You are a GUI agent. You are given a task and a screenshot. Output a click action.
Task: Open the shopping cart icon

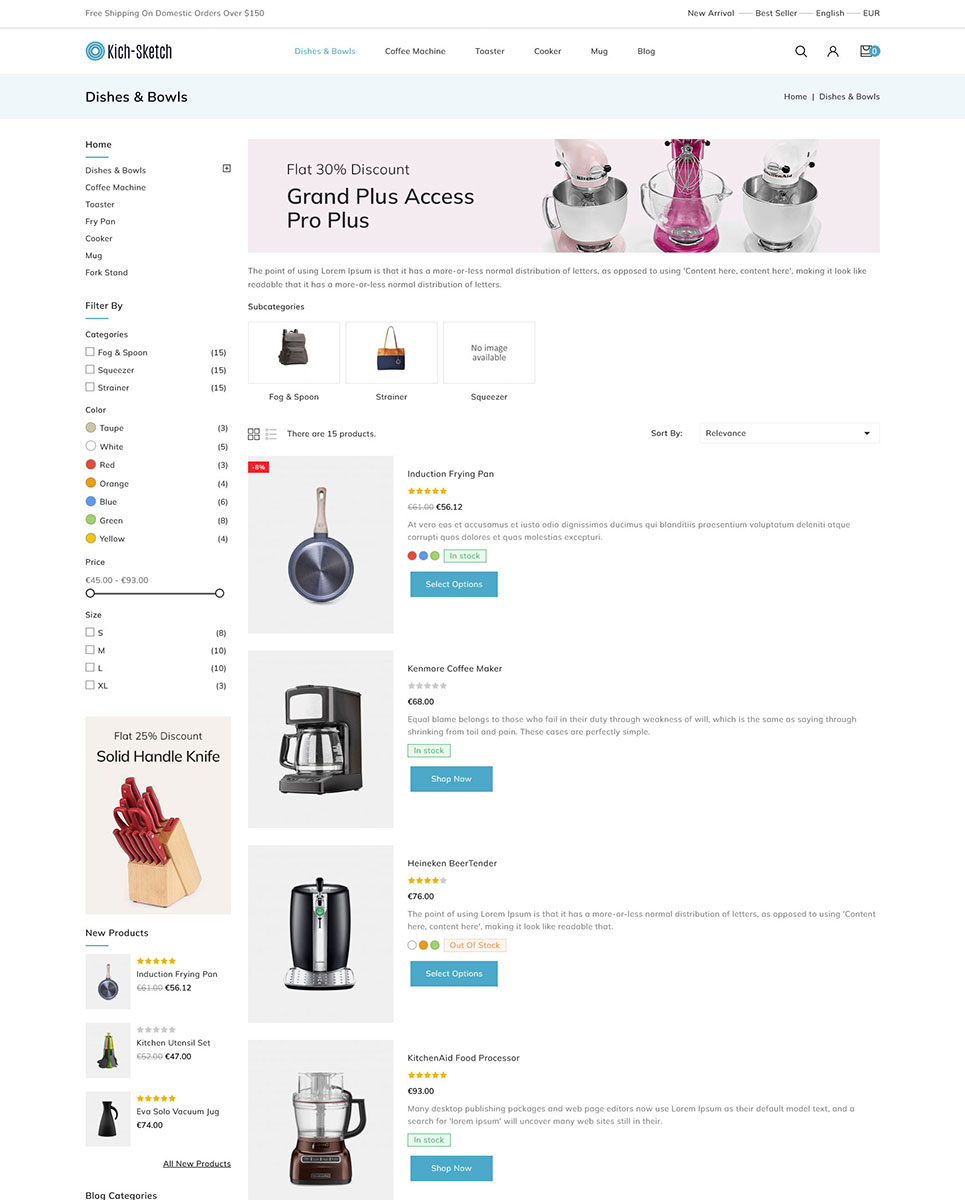869,51
